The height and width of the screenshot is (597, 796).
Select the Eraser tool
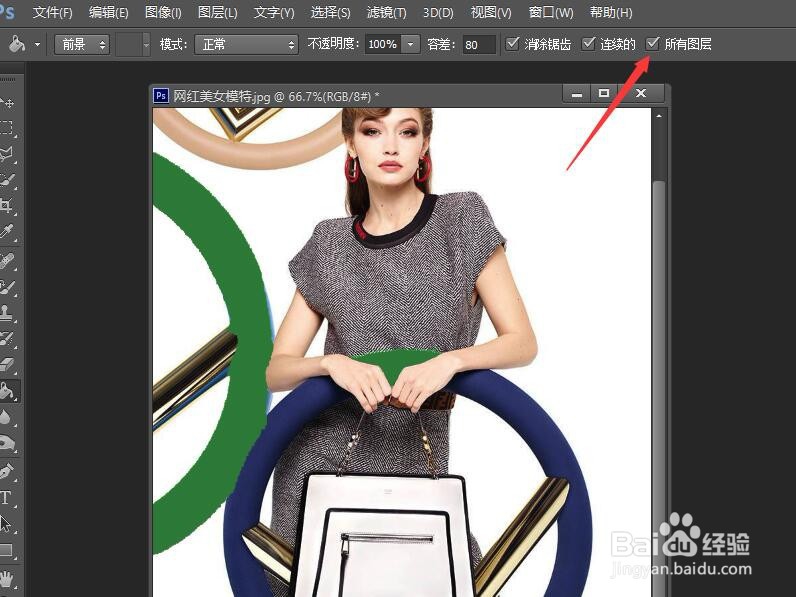coord(7,364)
